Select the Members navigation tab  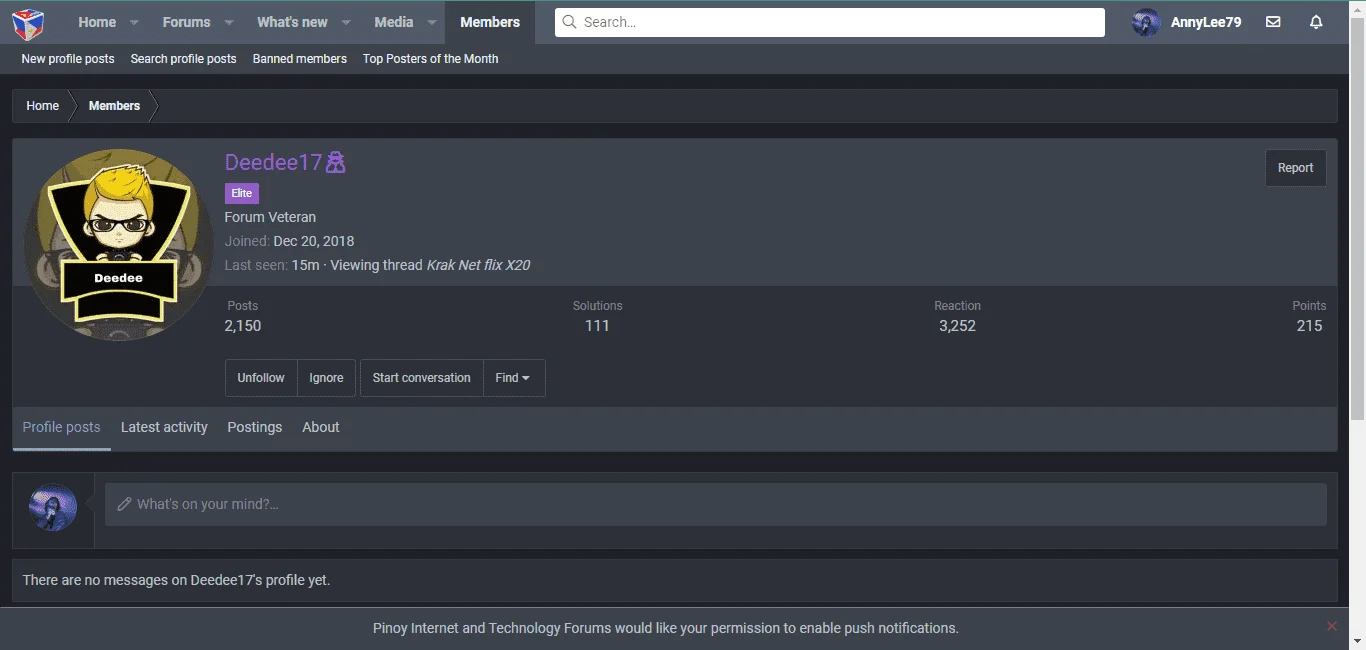point(490,22)
